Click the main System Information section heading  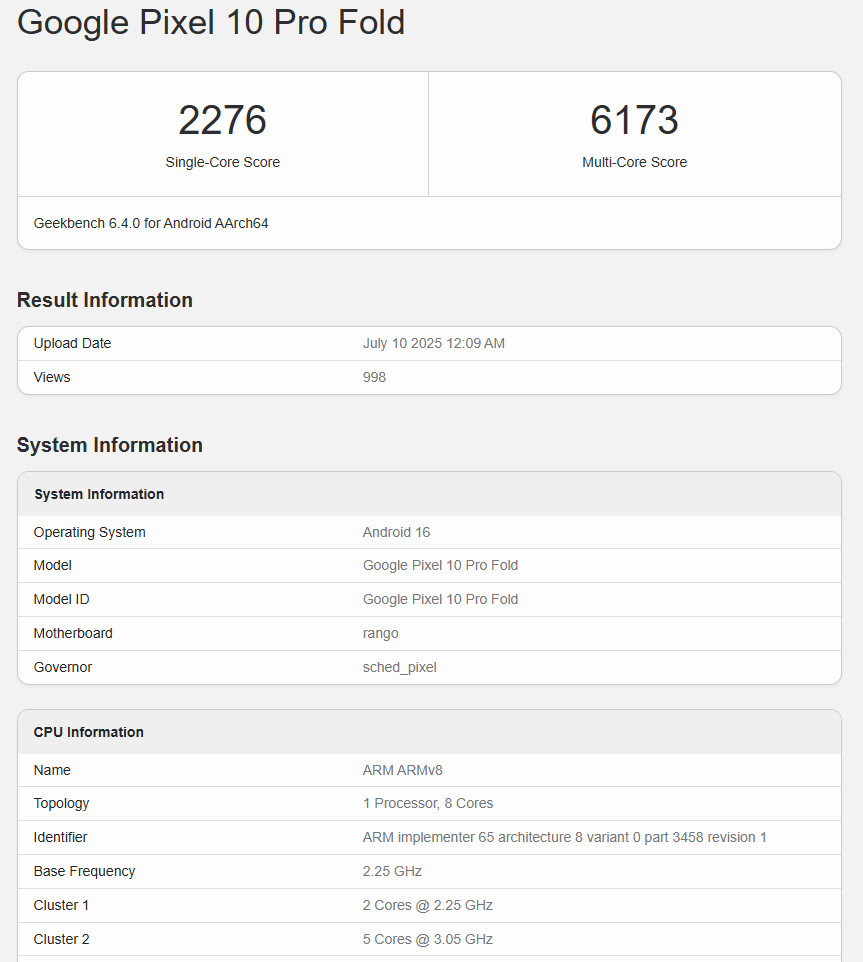click(x=110, y=445)
